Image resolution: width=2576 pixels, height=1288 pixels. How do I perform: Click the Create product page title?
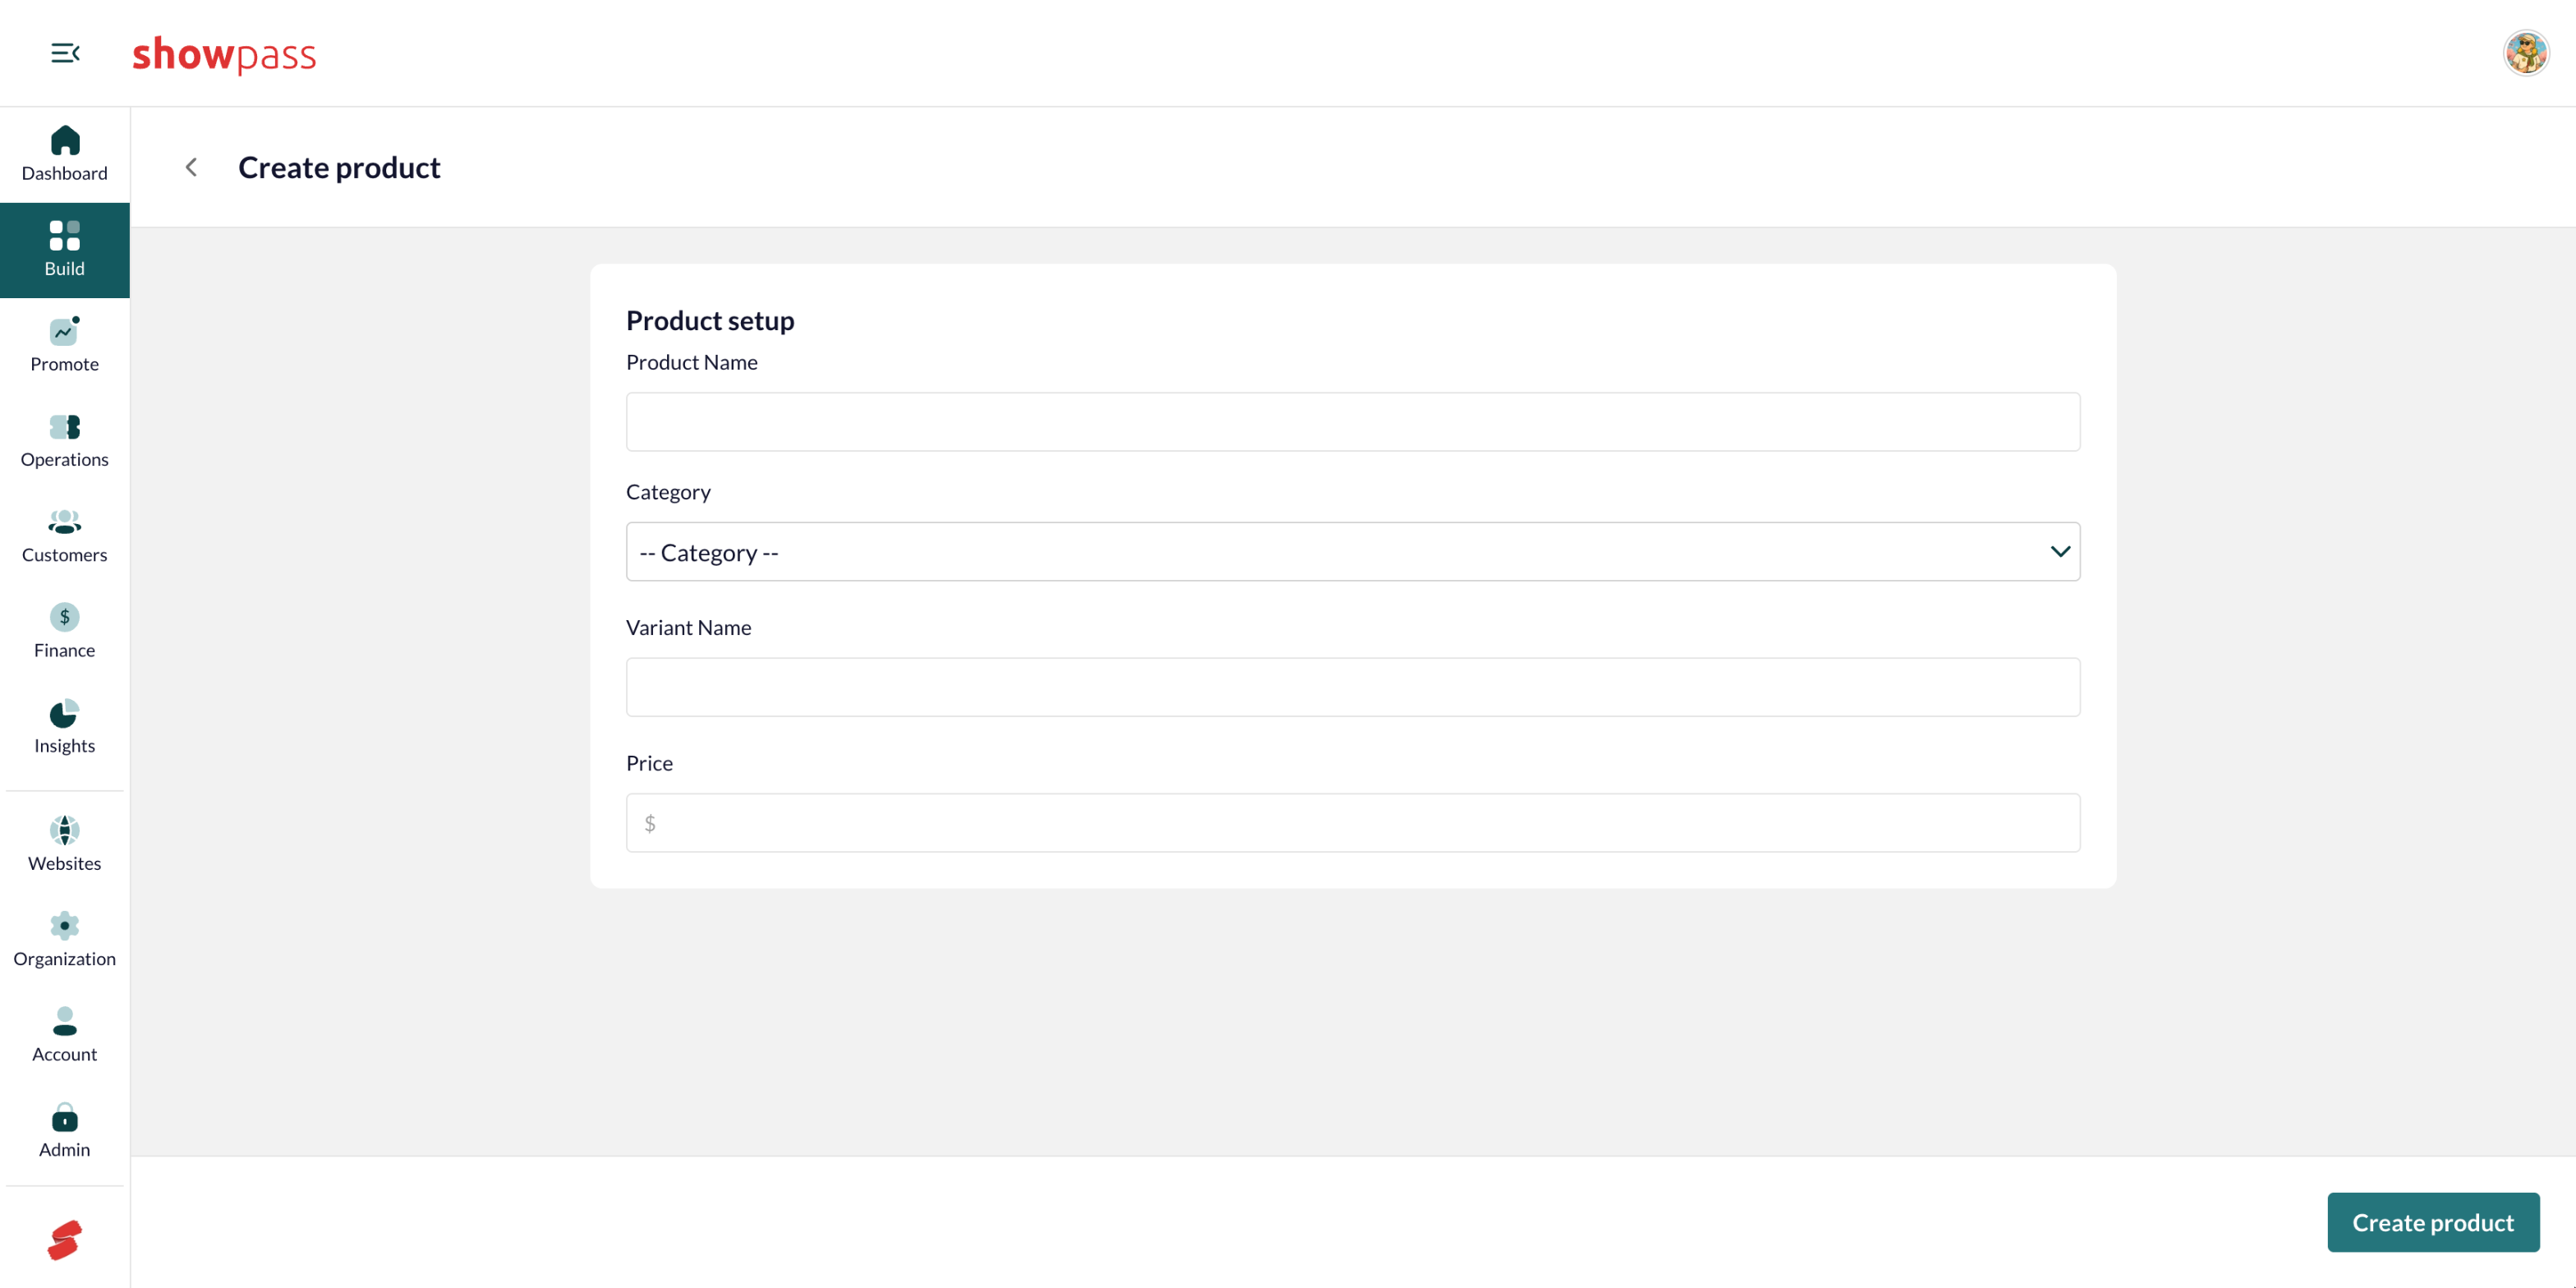[339, 168]
